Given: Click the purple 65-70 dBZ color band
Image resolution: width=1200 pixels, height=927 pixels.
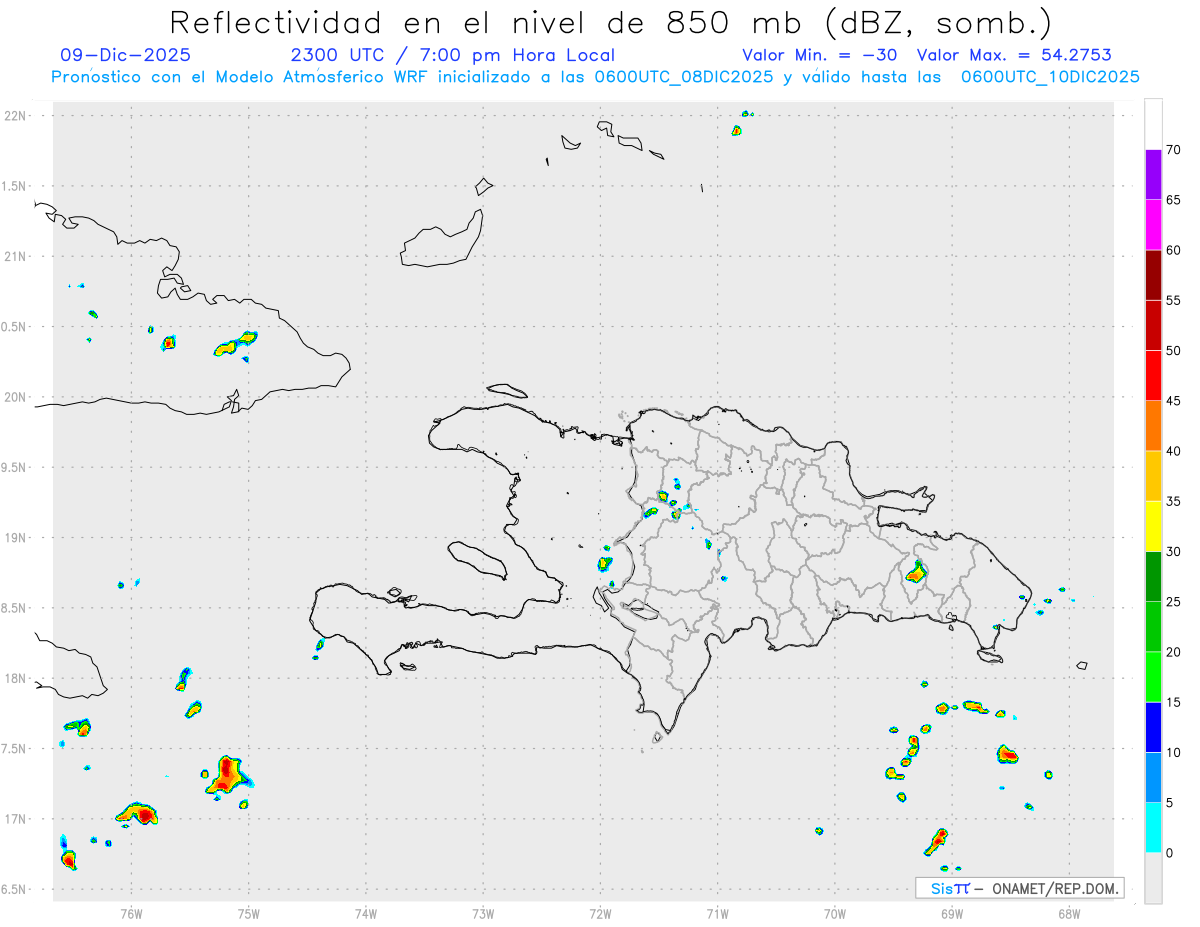Looking at the screenshot, I should tap(1153, 174).
